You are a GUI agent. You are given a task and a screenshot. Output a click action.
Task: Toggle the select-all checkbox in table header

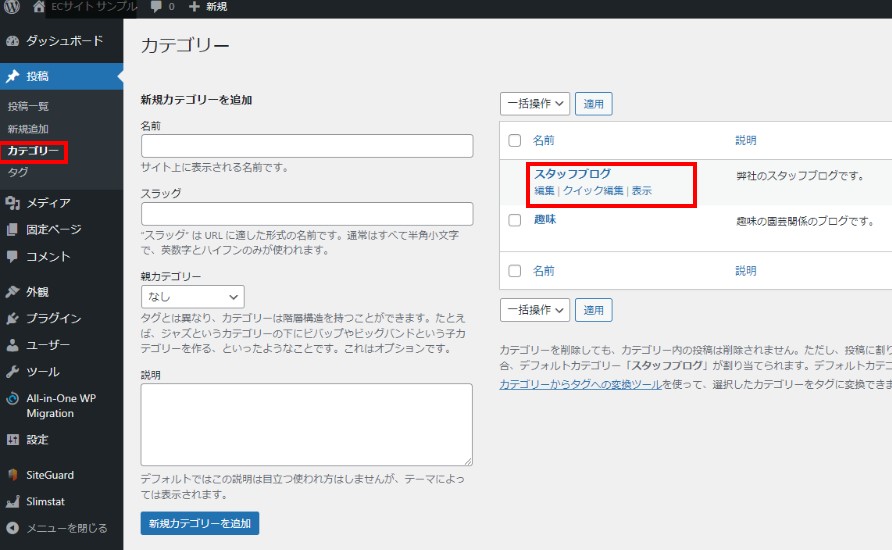point(515,141)
